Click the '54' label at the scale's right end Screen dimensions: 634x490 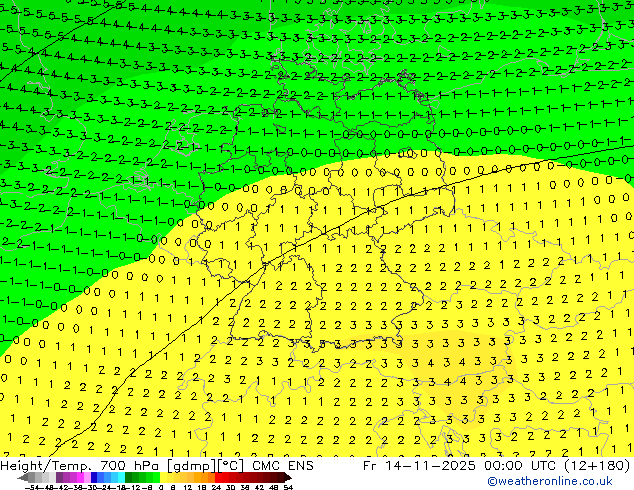287,488
